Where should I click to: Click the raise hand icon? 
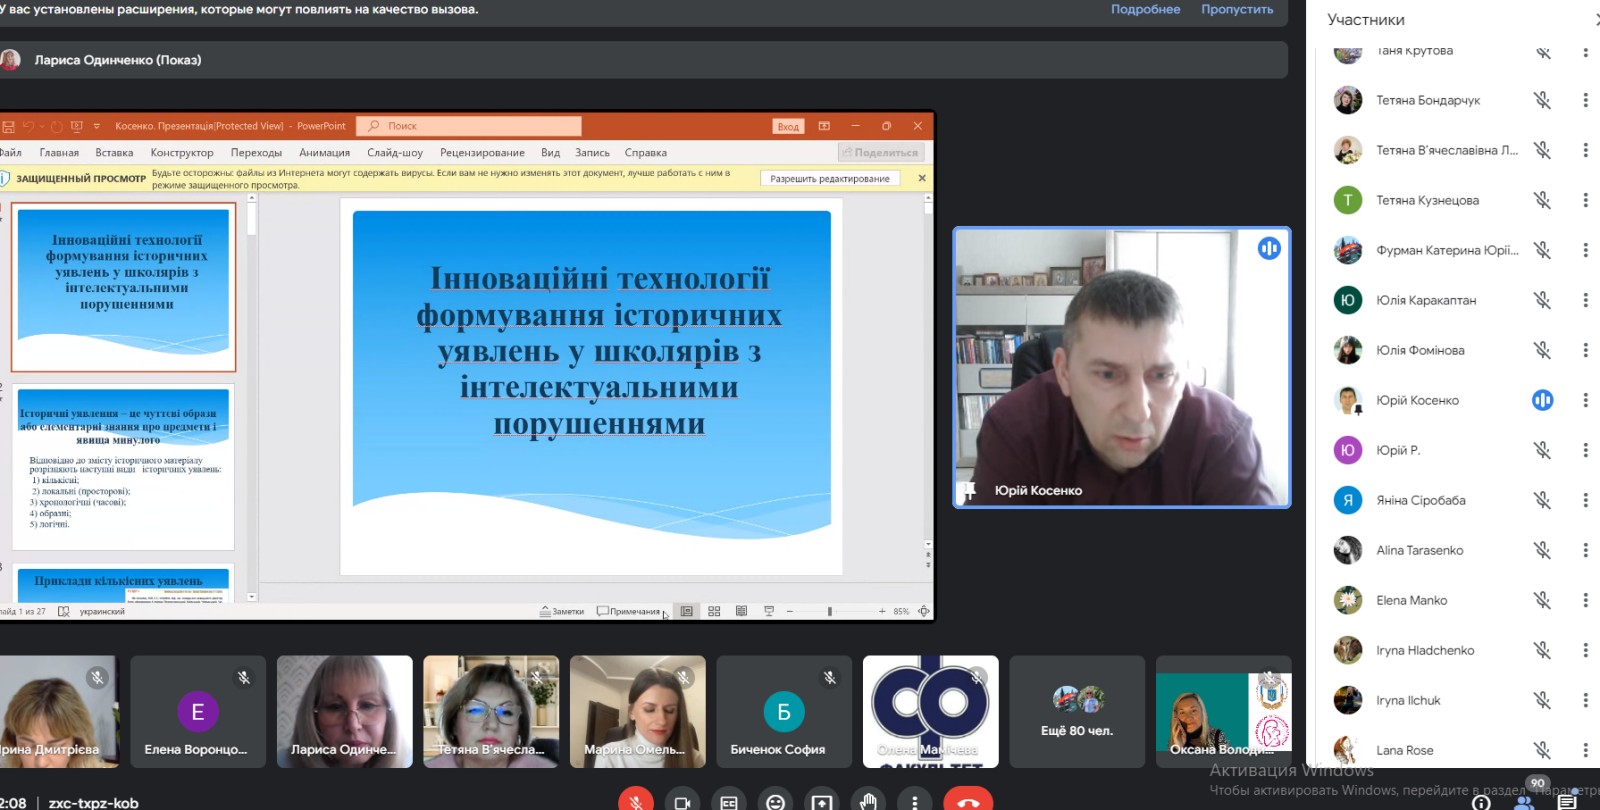pos(868,801)
